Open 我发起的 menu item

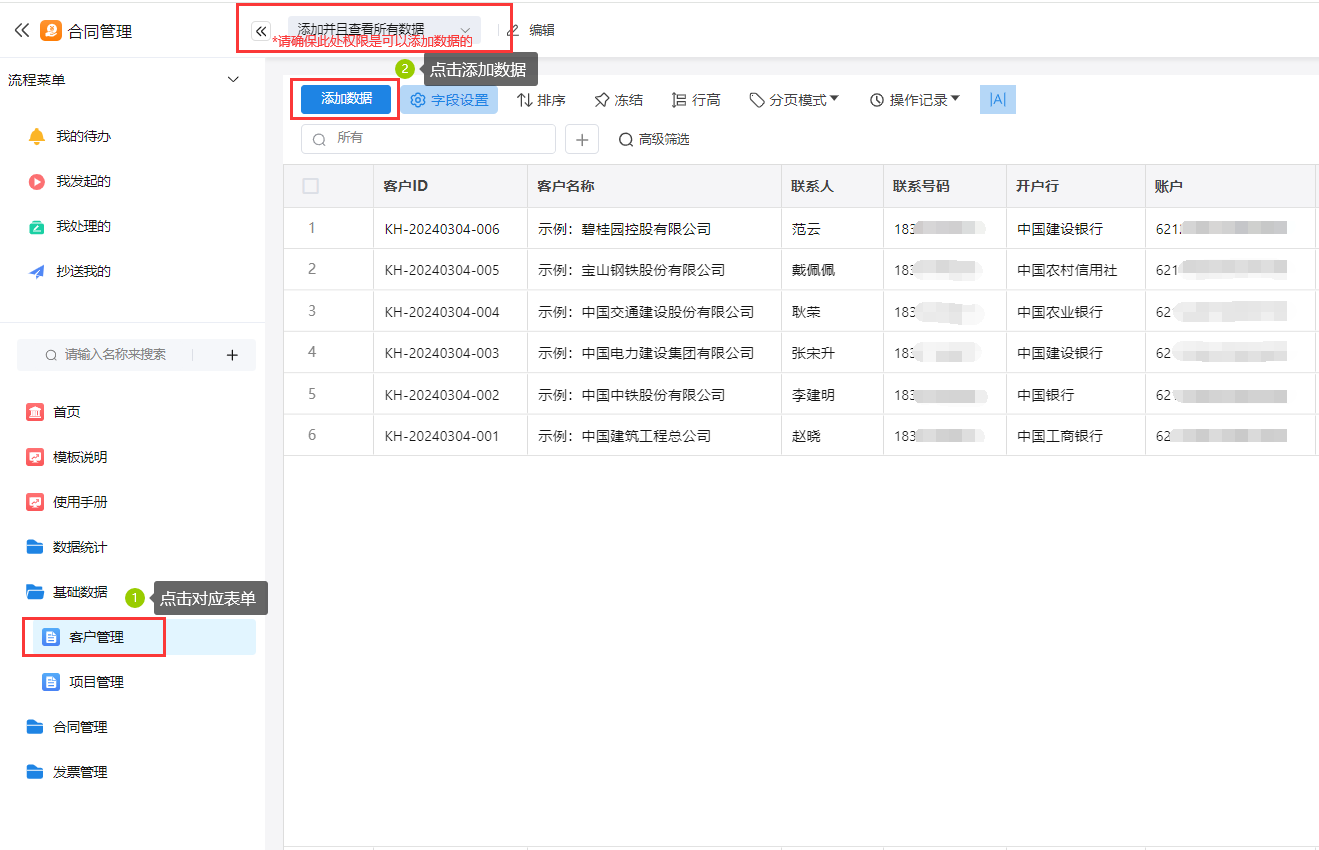[x=83, y=181]
